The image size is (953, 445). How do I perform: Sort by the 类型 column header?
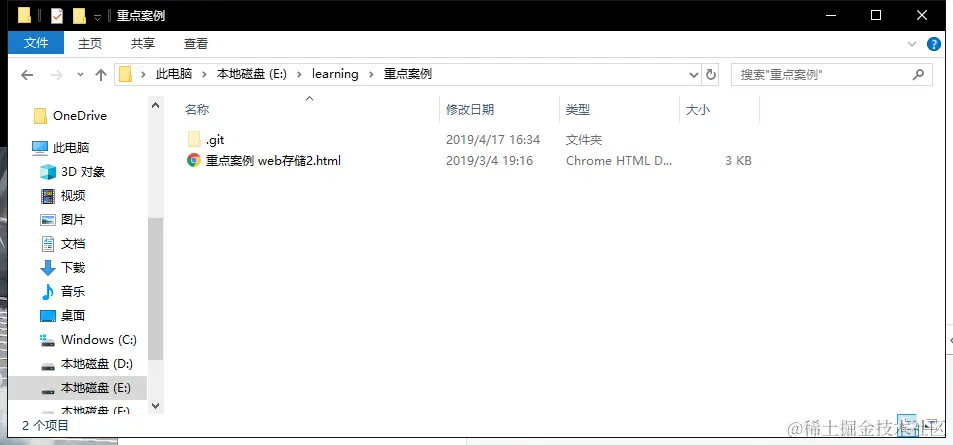[x=577, y=109]
